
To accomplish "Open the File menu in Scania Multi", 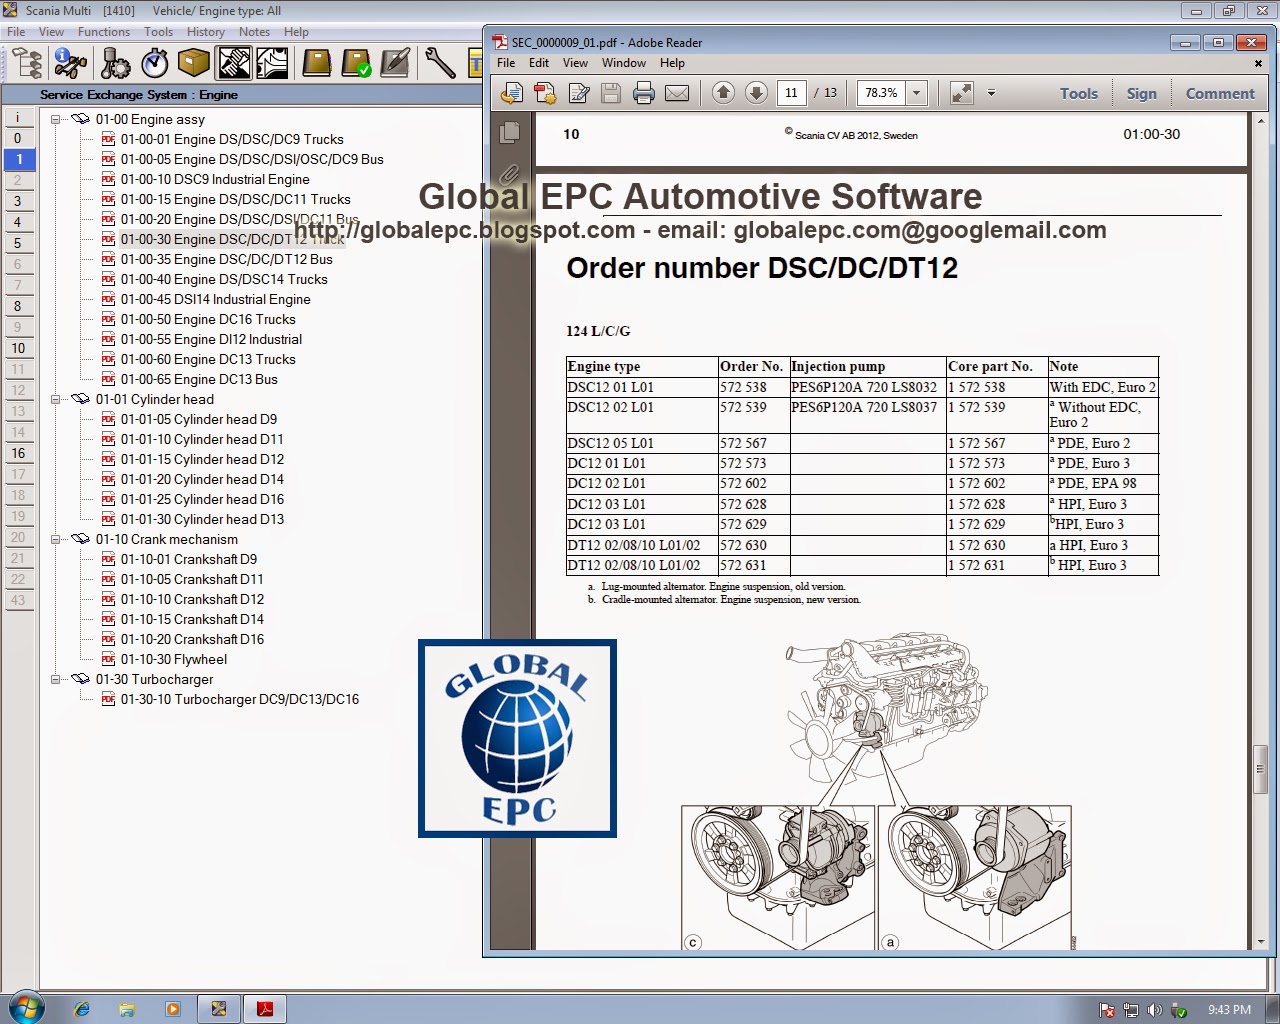I will coord(16,32).
